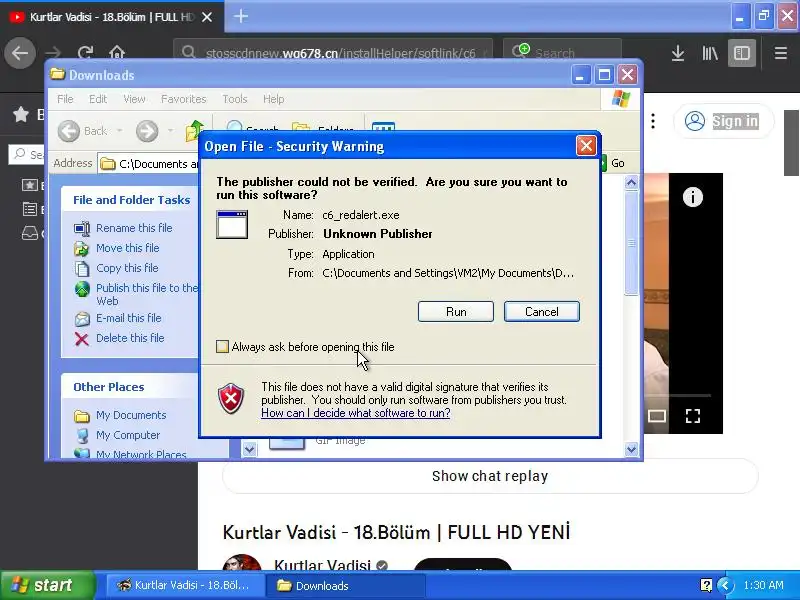
Task: Open File menu in Downloads window
Action: [65, 99]
